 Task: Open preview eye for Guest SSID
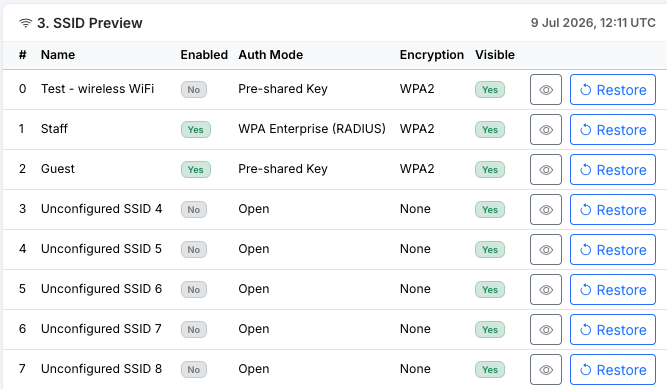point(546,170)
